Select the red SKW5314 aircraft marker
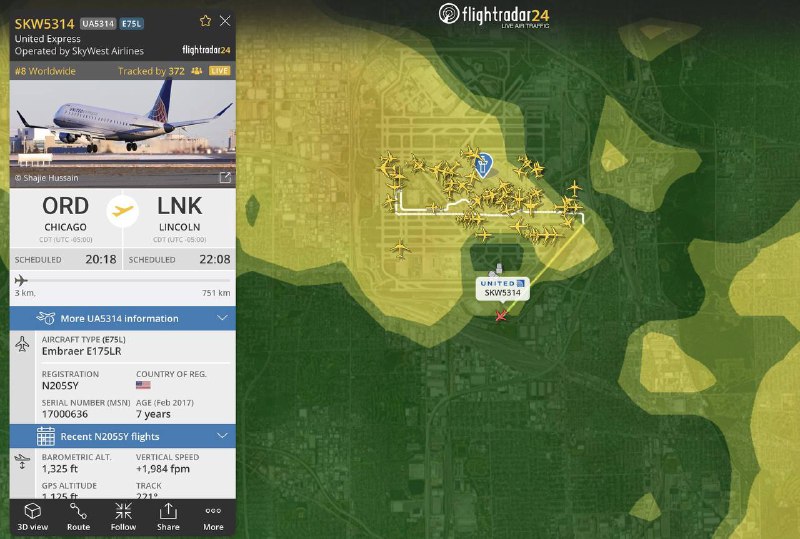800x539 pixels. (501, 316)
